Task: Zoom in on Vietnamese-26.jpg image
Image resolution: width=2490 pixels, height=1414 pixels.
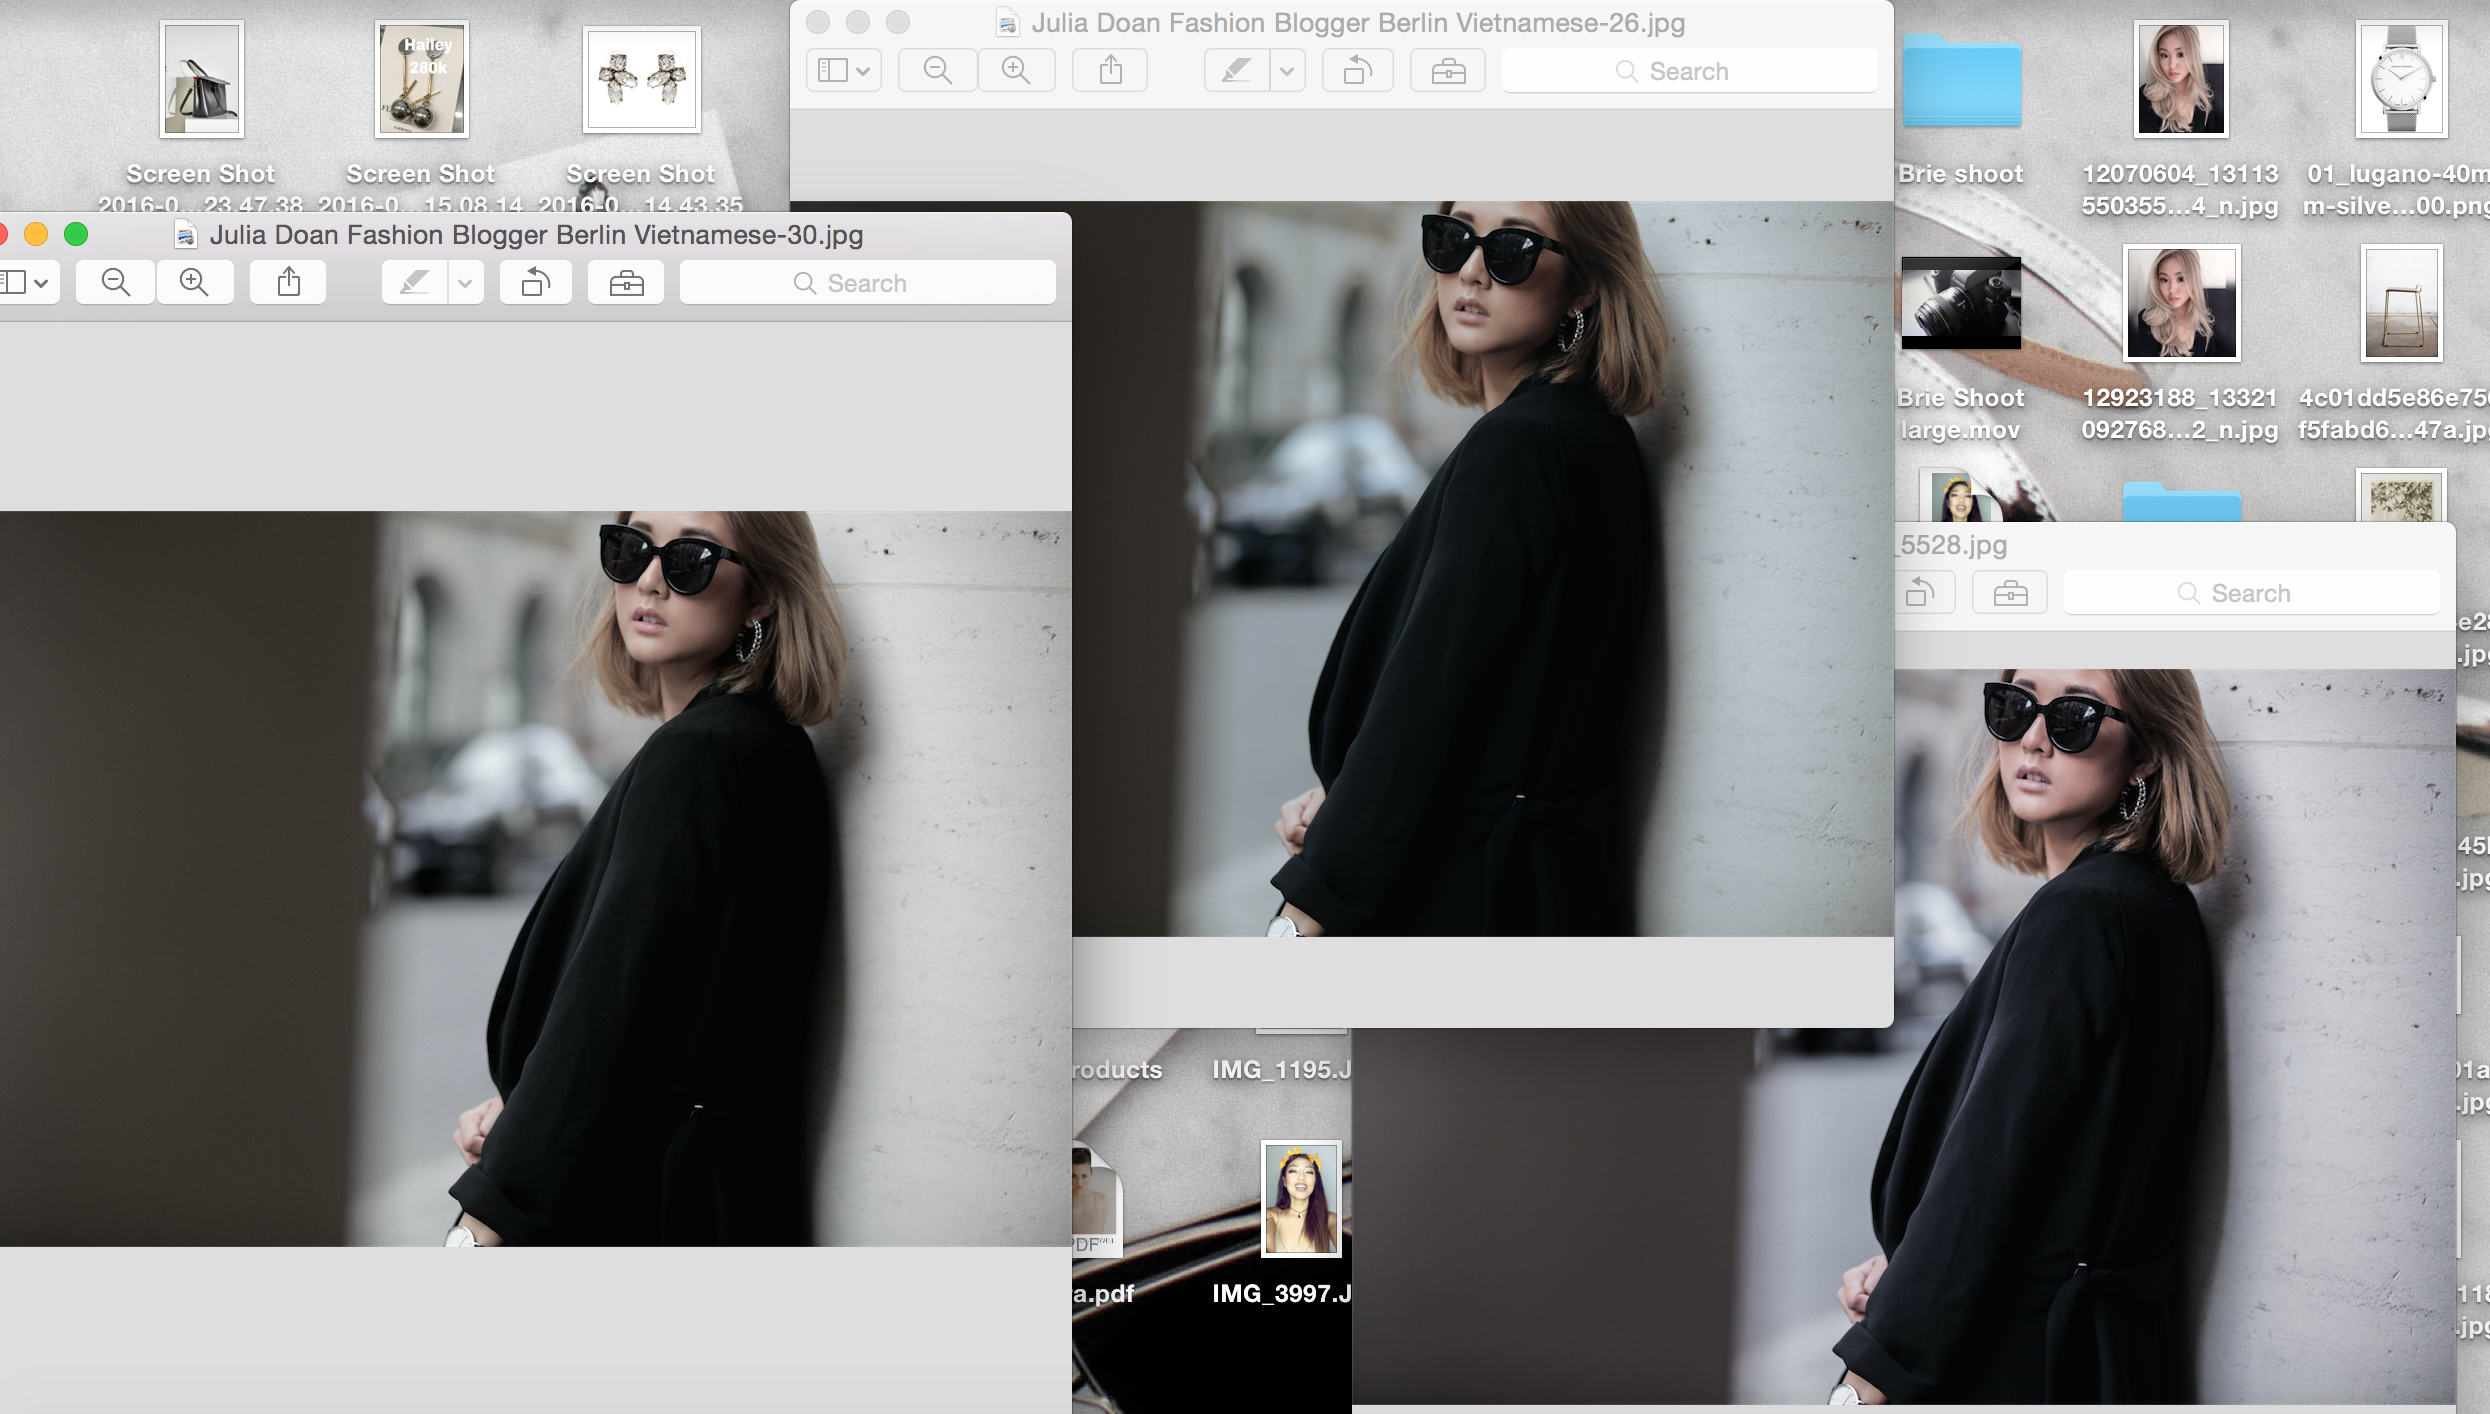Action: 1016,71
